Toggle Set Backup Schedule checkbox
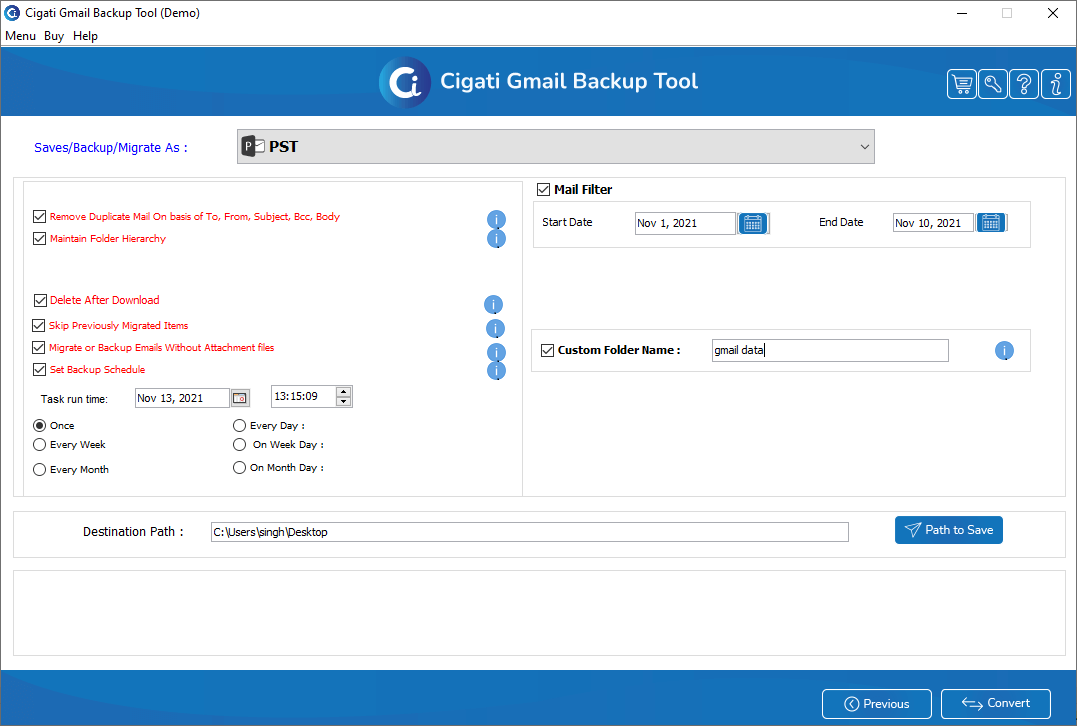The width and height of the screenshot is (1077, 726). click(x=39, y=370)
